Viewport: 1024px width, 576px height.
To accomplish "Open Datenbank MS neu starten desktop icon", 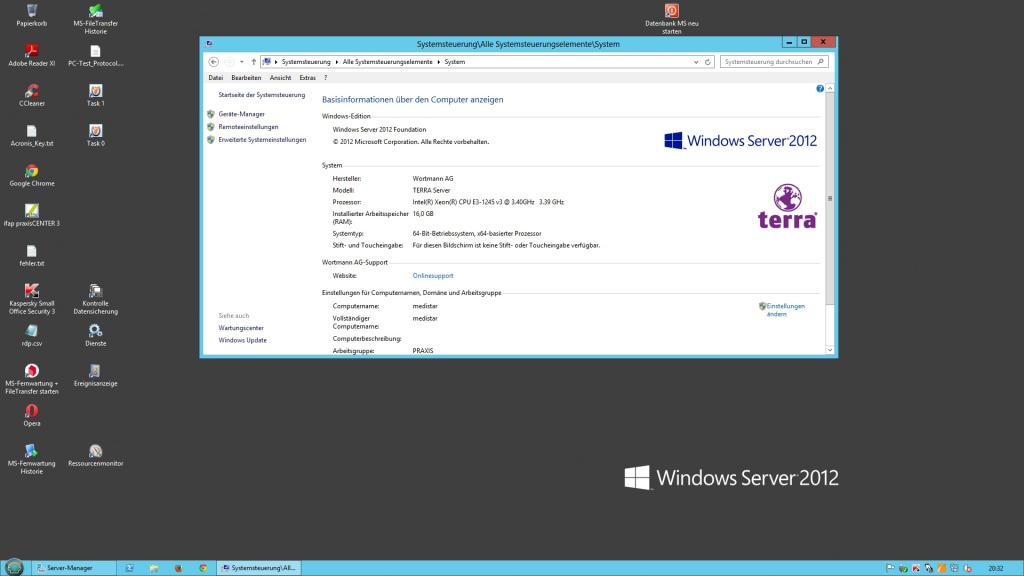I will pyautogui.click(x=671, y=19).
